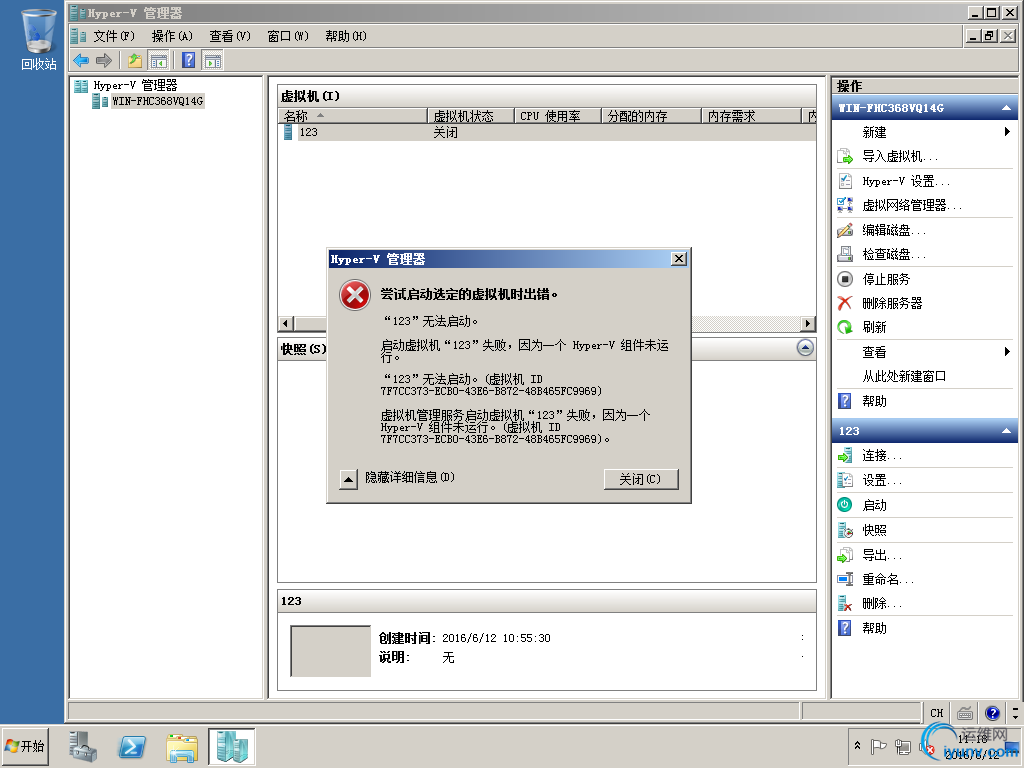
Task: Click the left arrow of the VM list scrollbar
Action: (x=286, y=323)
